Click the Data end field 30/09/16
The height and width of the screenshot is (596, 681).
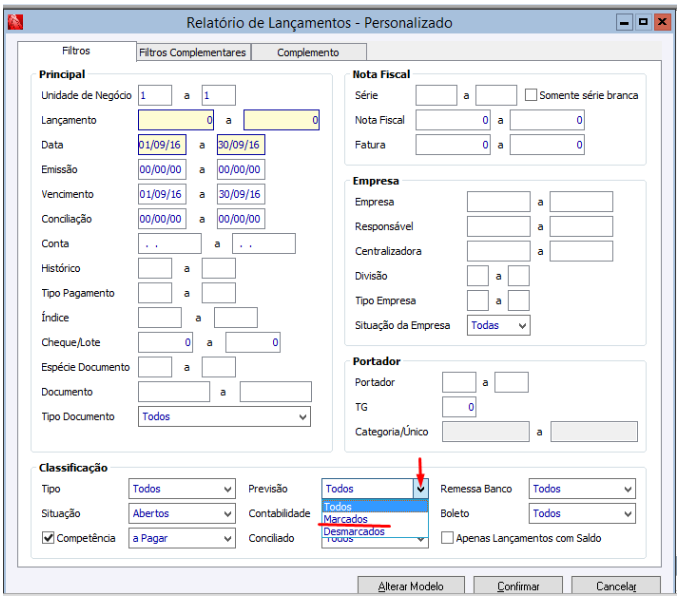point(241,145)
